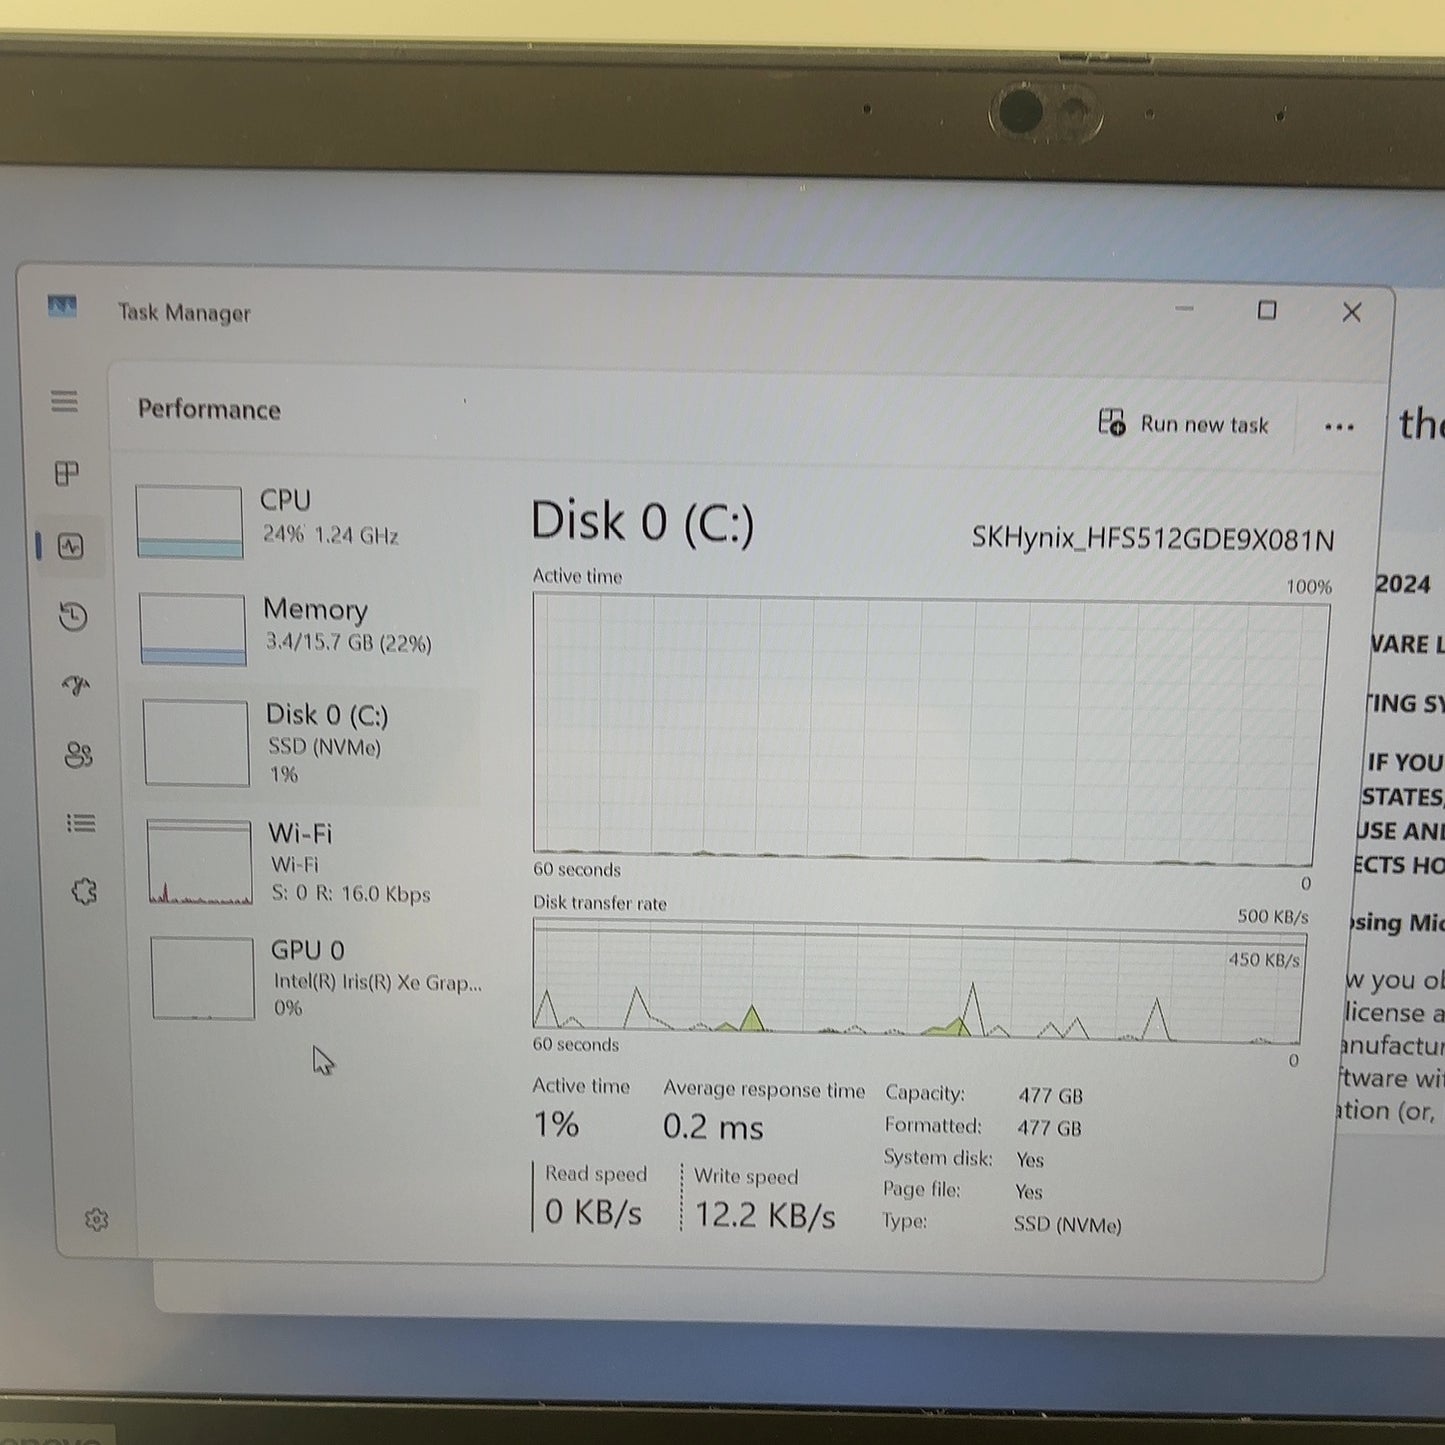Screen dimensions: 1445x1445
Task: Click the Active time graph
Action: [930, 729]
